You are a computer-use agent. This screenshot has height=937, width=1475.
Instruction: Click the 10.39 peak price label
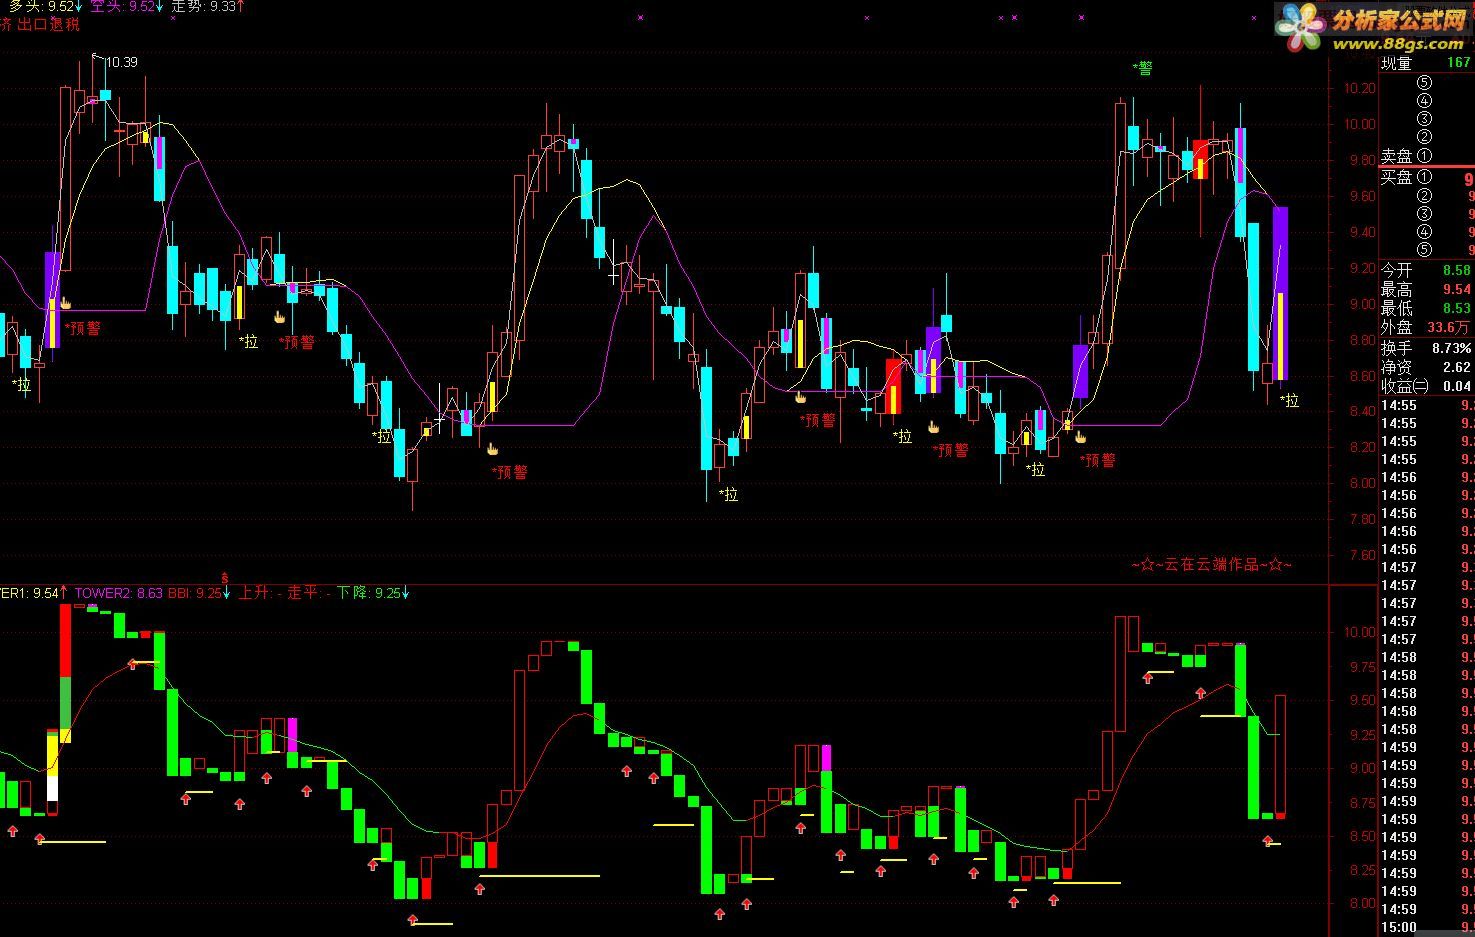click(121, 62)
